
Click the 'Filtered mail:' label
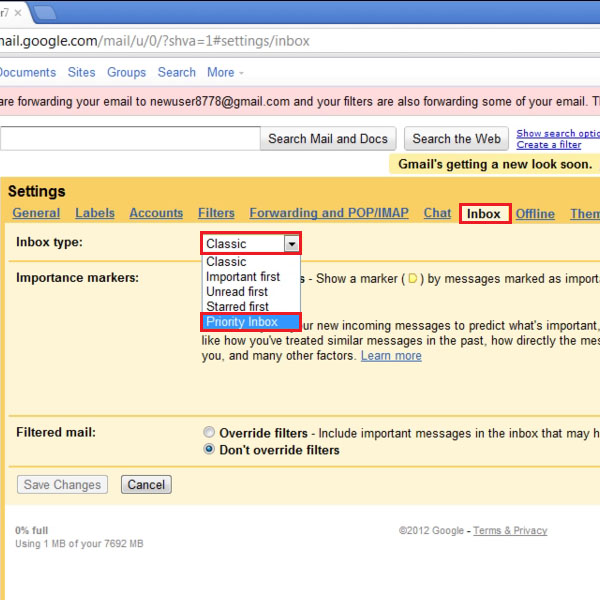[x=56, y=432]
